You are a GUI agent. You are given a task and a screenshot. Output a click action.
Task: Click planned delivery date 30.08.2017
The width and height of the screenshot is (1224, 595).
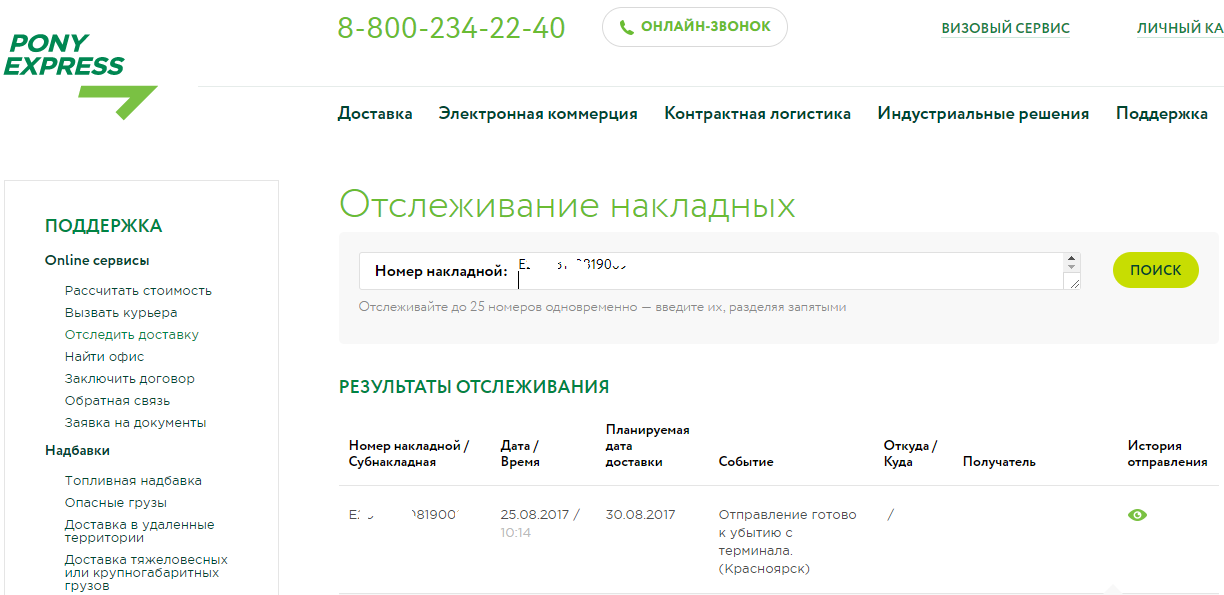640,515
